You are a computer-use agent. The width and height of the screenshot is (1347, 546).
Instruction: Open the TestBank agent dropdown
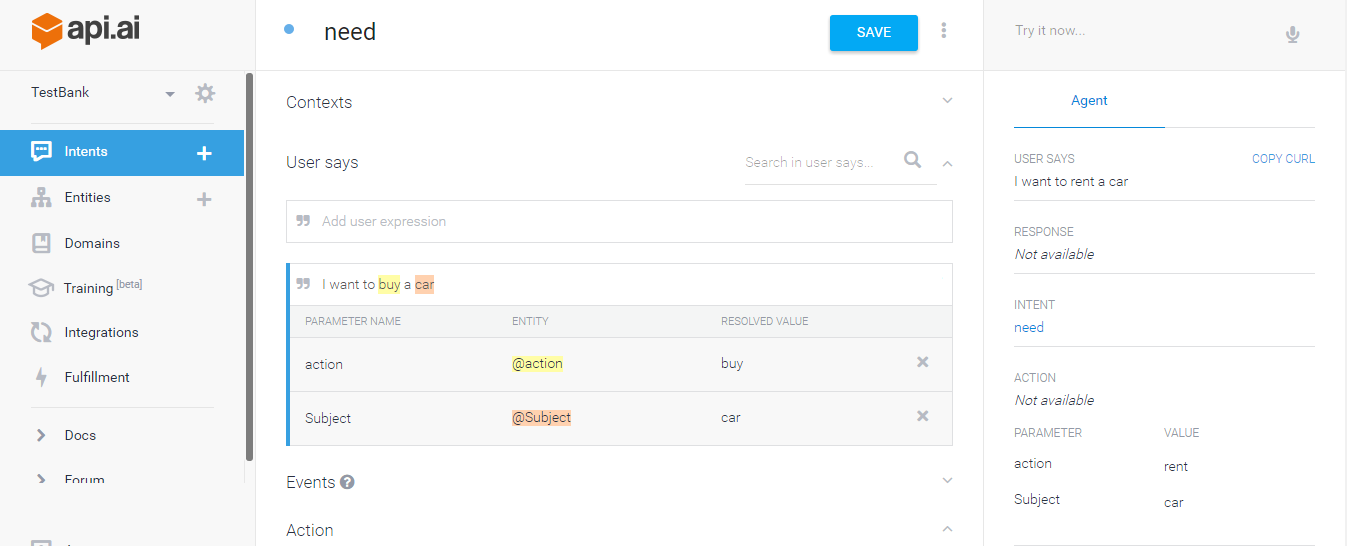coord(170,94)
